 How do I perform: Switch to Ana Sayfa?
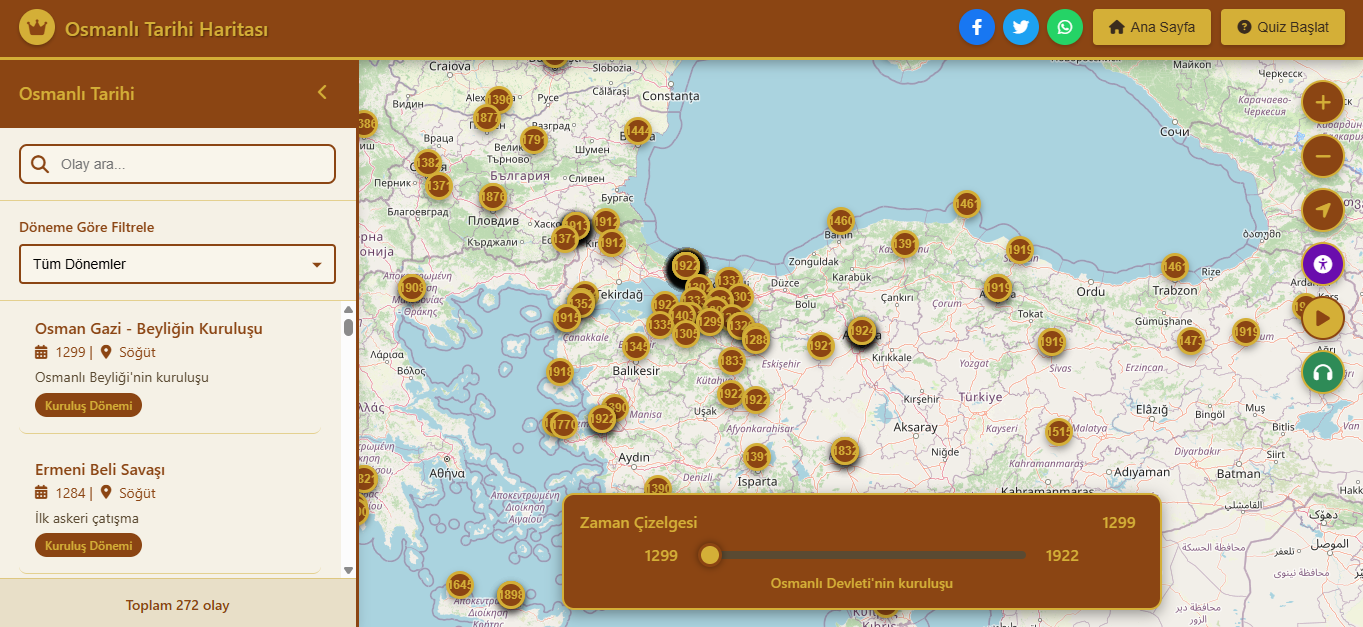coord(1151,27)
